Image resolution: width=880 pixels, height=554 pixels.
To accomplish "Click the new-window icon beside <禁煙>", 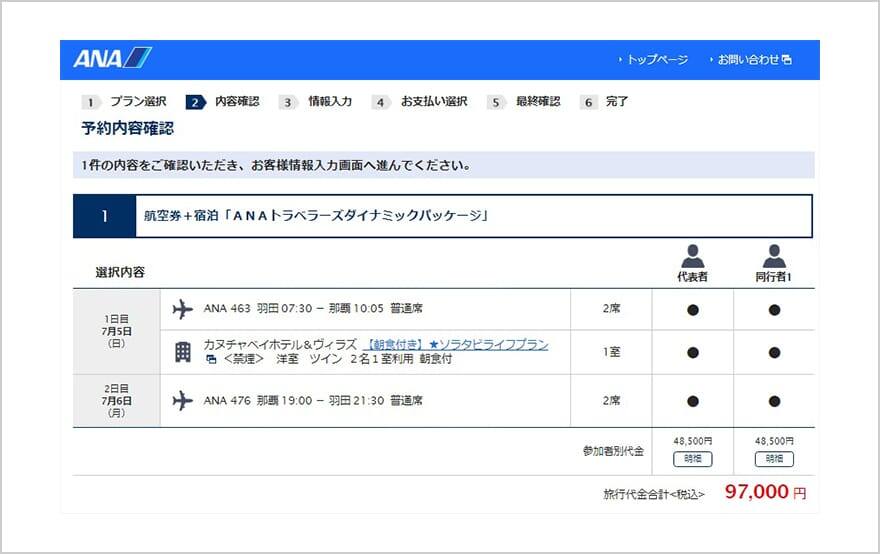I will click(211, 359).
